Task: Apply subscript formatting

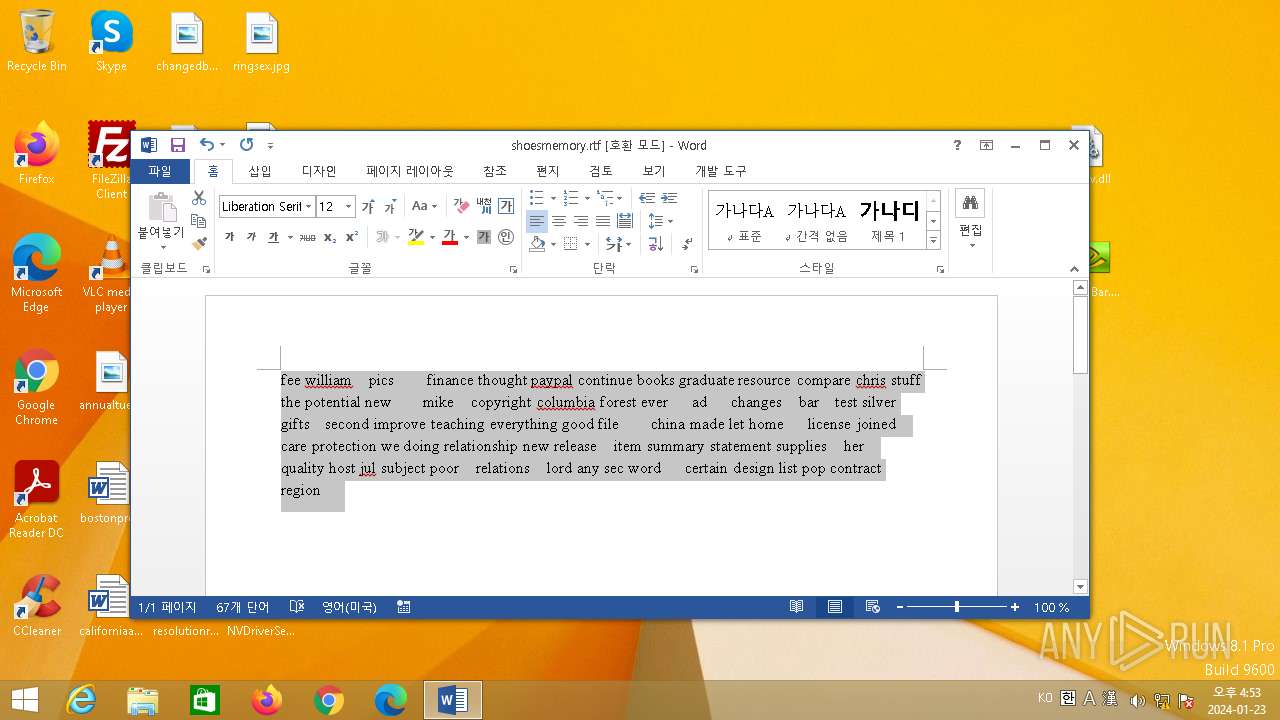Action: coord(330,237)
